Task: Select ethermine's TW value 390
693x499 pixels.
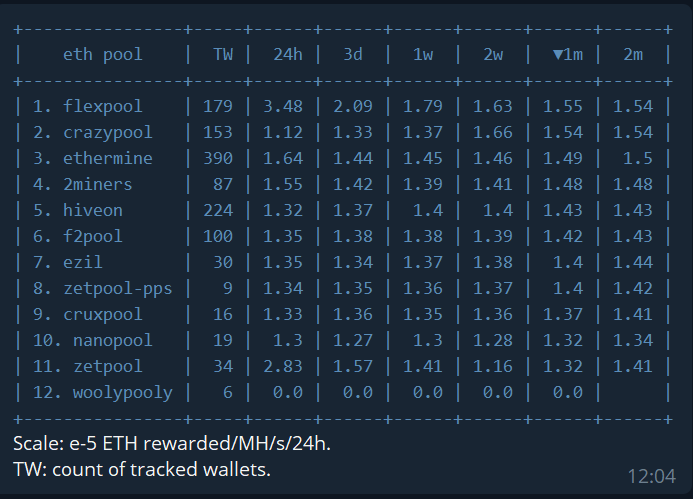Action: click(218, 158)
